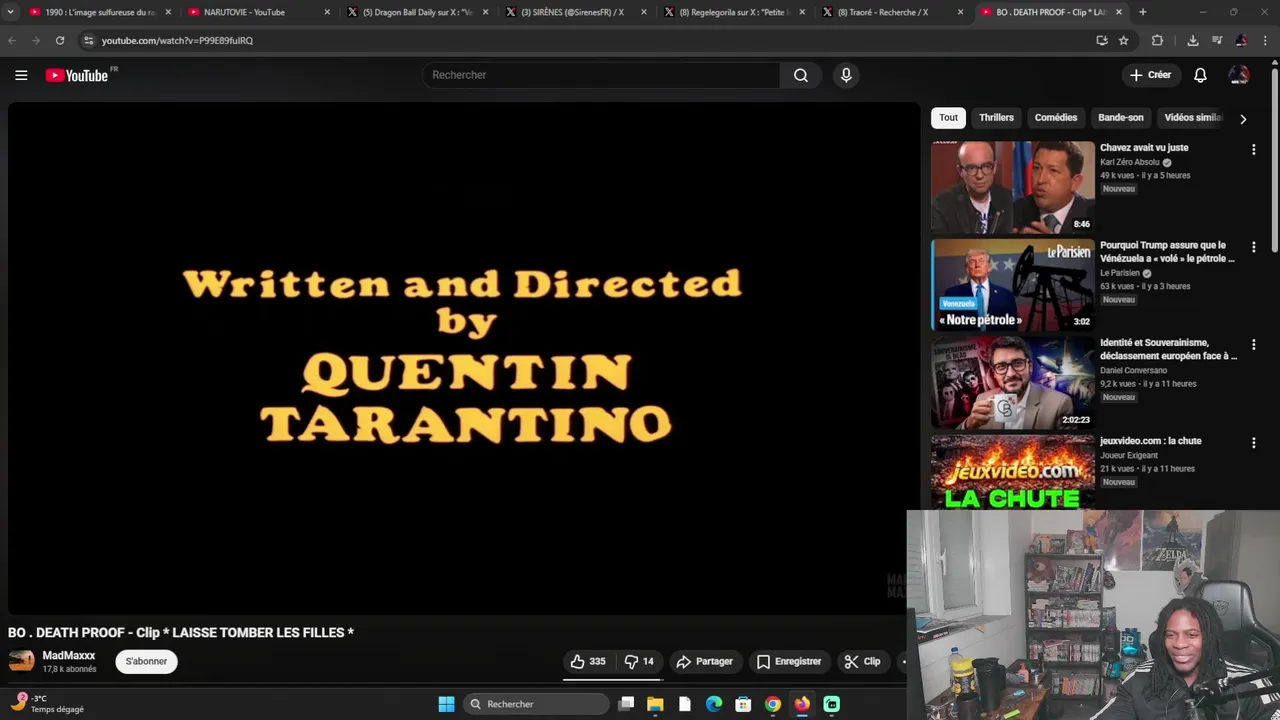Open the Windows Start menu
Image resolution: width=1280 pixels, height=720 pixels.
(447, 704)
